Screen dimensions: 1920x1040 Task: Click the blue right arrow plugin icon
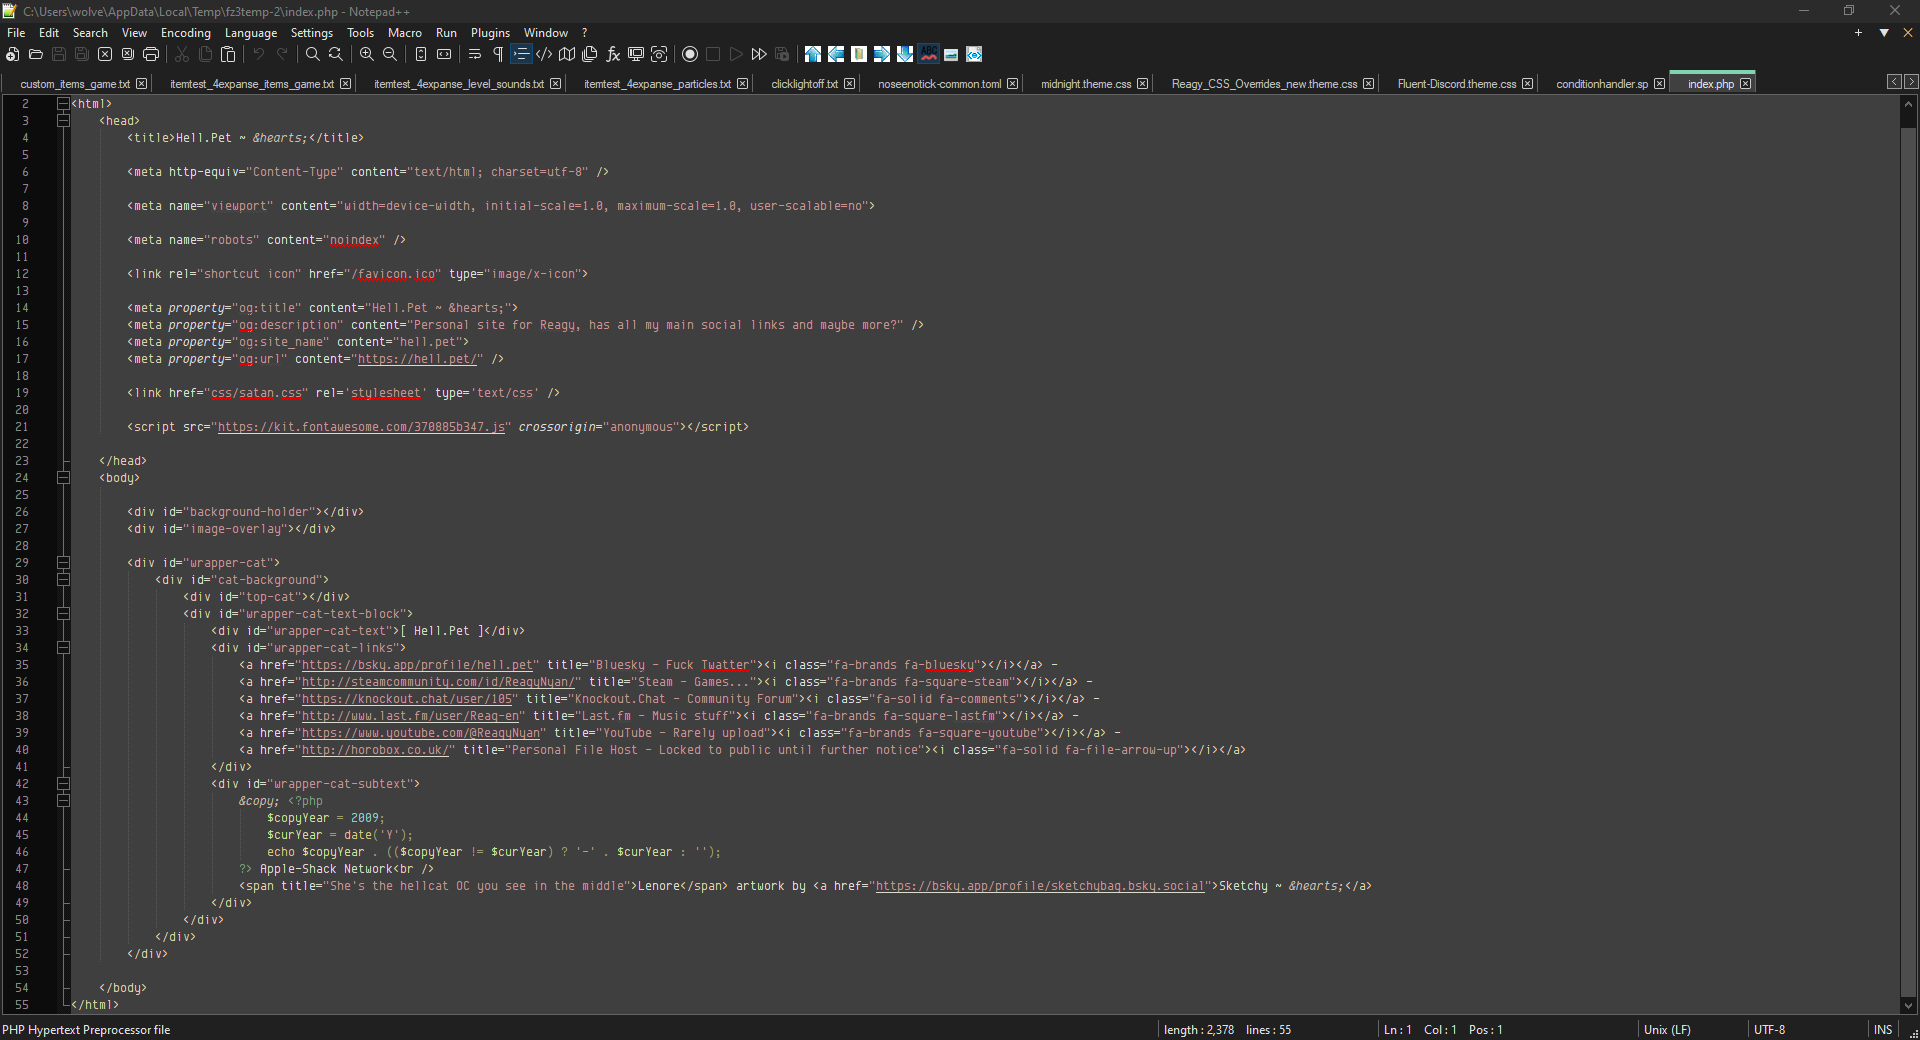coord(882,54)
